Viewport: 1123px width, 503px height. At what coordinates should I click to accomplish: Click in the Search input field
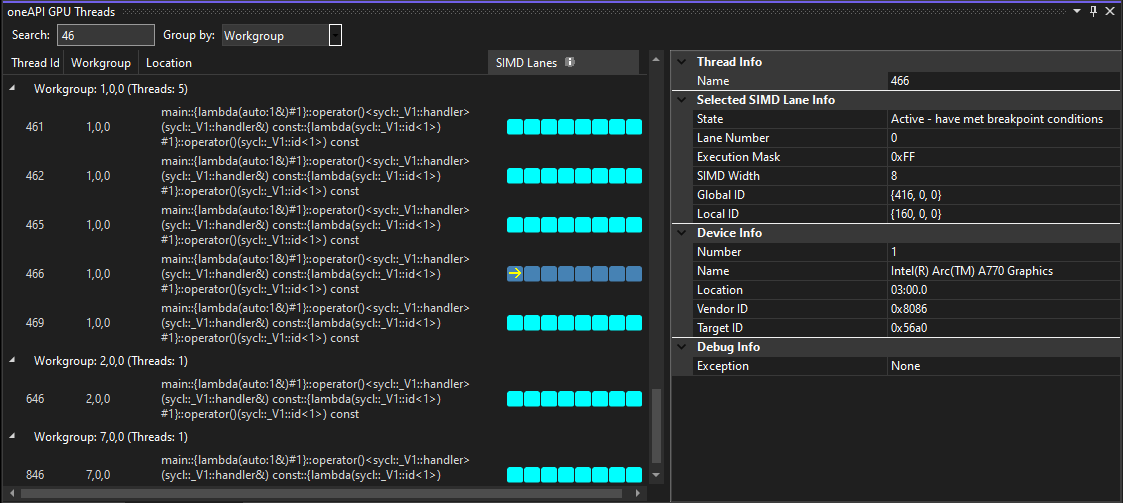coord(105,36)
